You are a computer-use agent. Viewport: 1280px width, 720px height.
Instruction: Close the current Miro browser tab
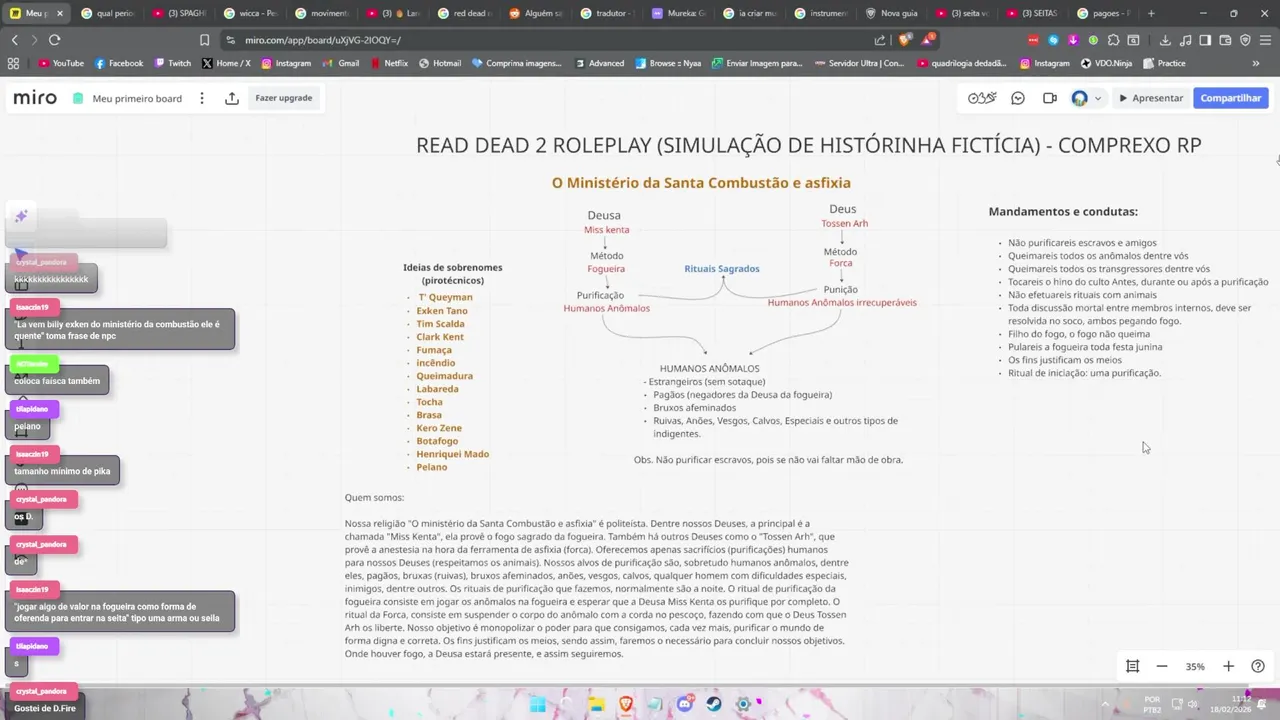point(60,14)
